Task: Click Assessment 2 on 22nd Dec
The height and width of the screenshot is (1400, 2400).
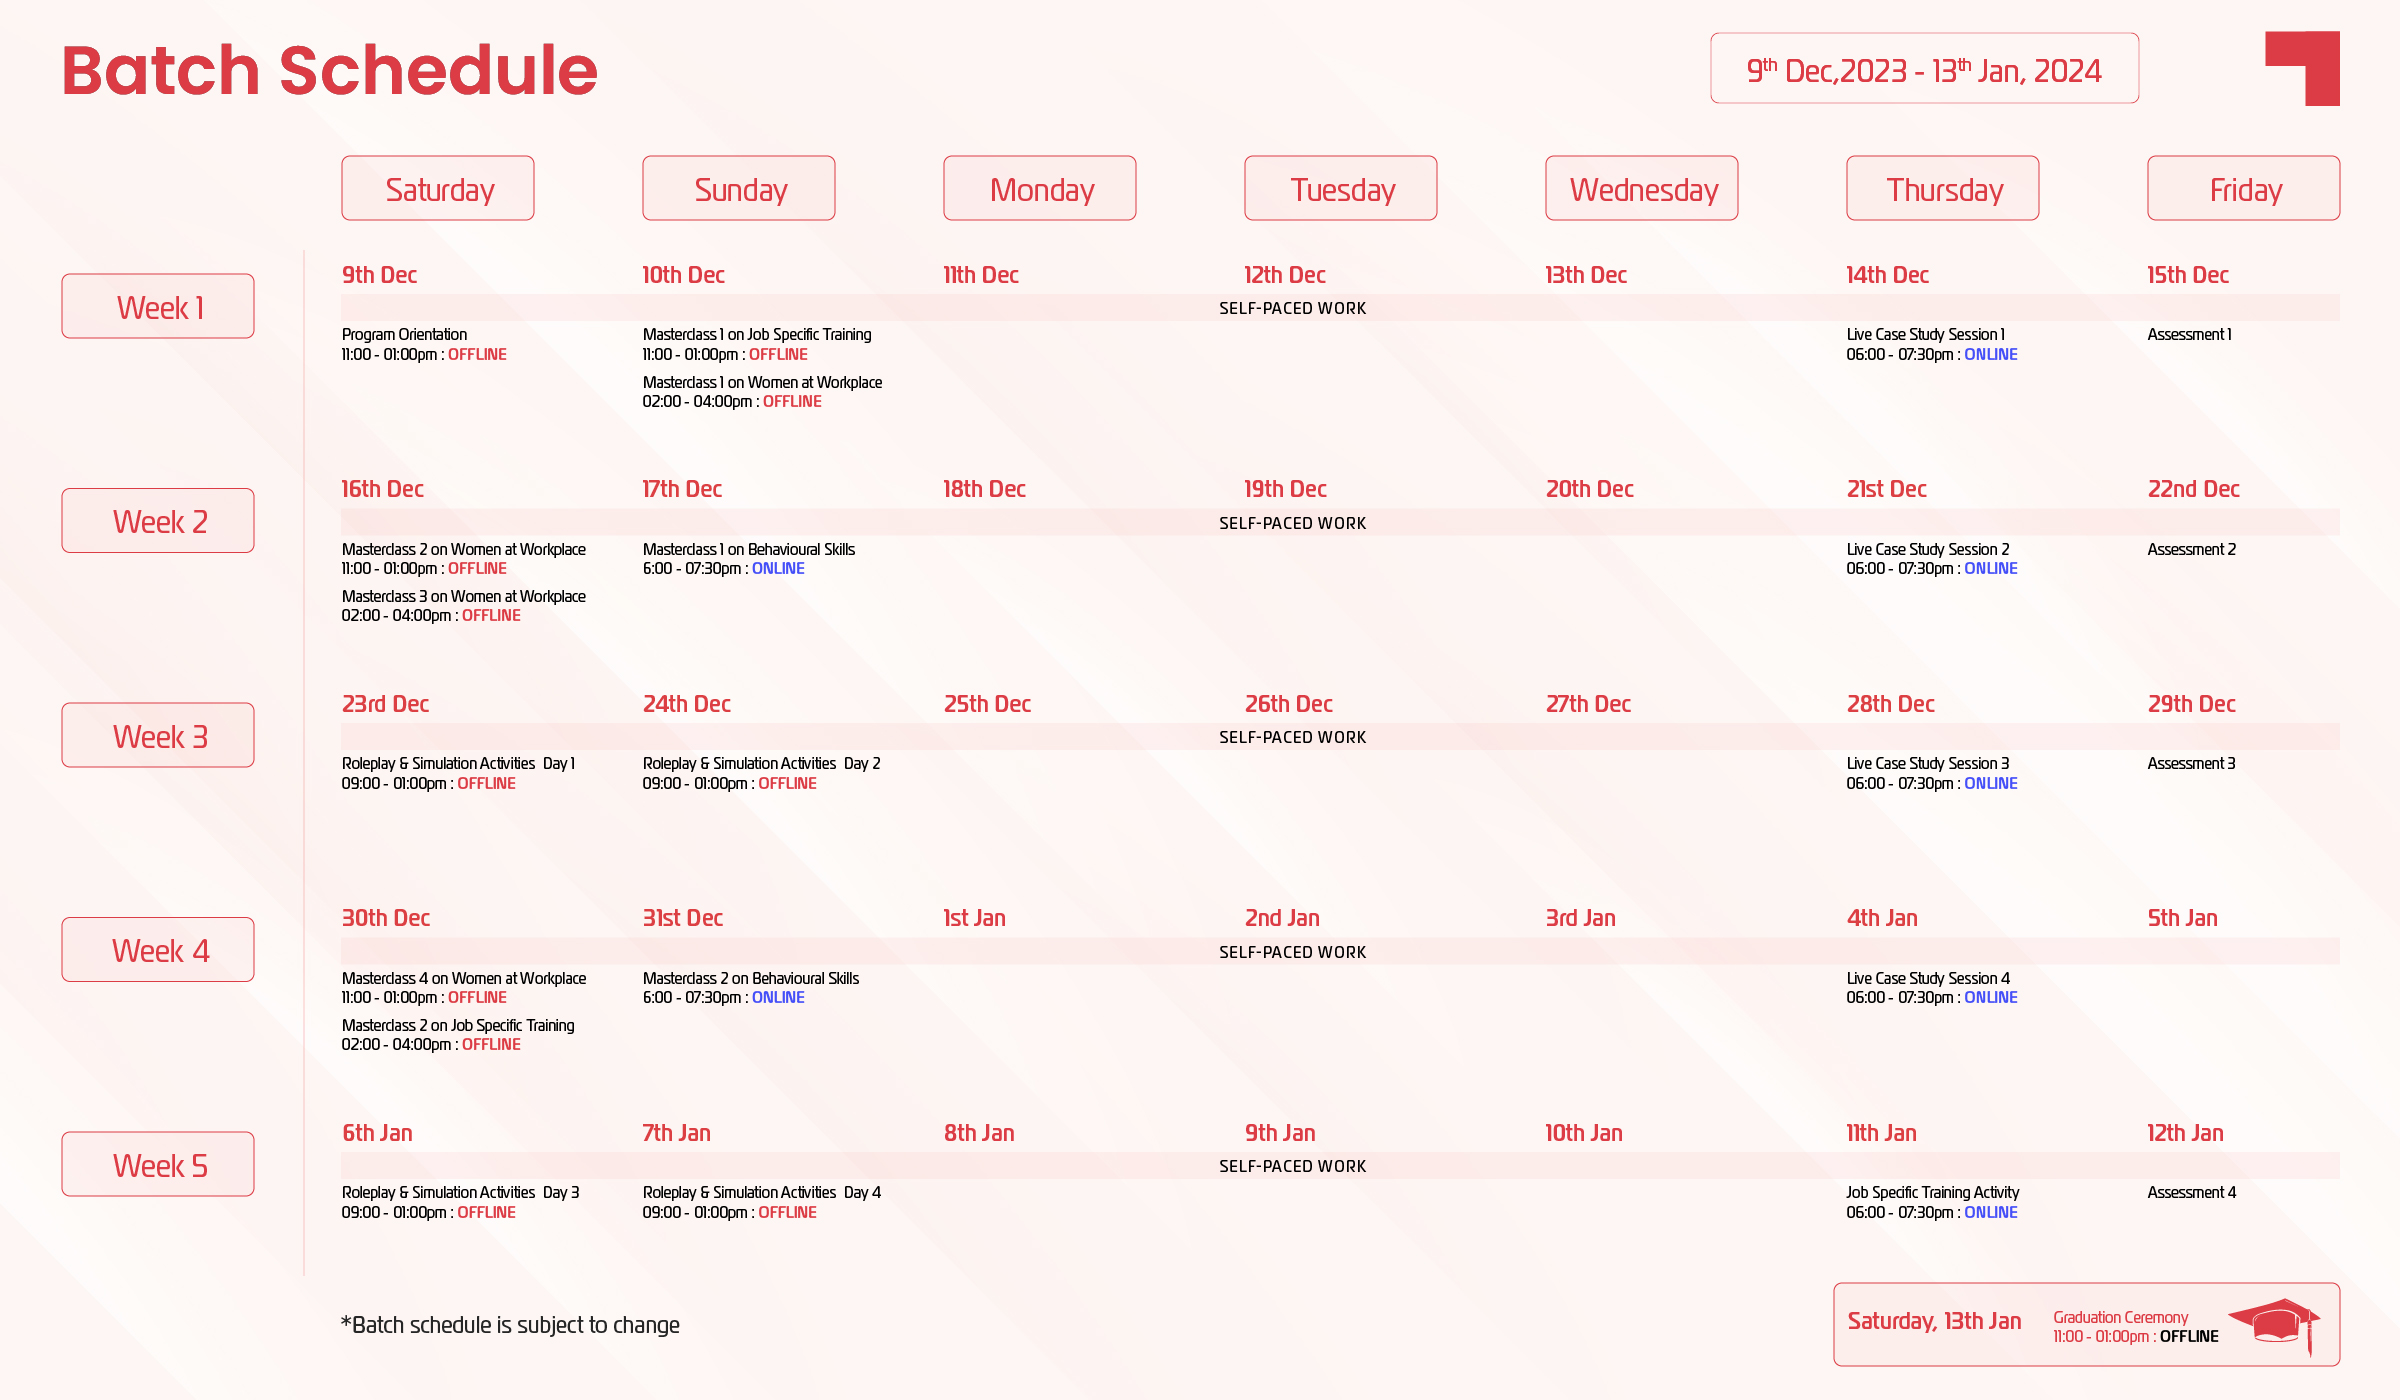Action: point(2191,550)
